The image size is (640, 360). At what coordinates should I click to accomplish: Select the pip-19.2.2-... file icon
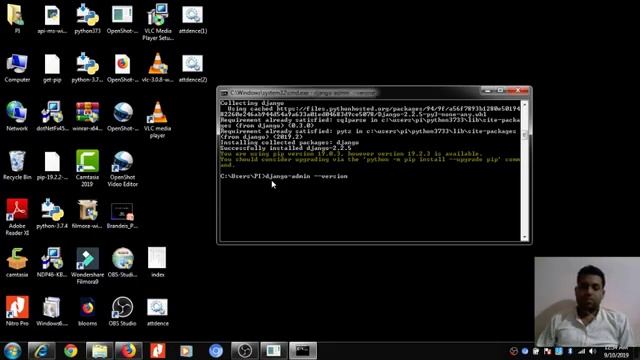pos(52,165)
